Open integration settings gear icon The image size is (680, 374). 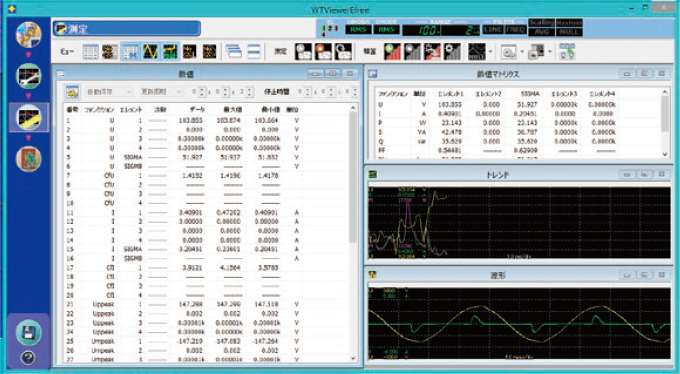tap(452, 52)
